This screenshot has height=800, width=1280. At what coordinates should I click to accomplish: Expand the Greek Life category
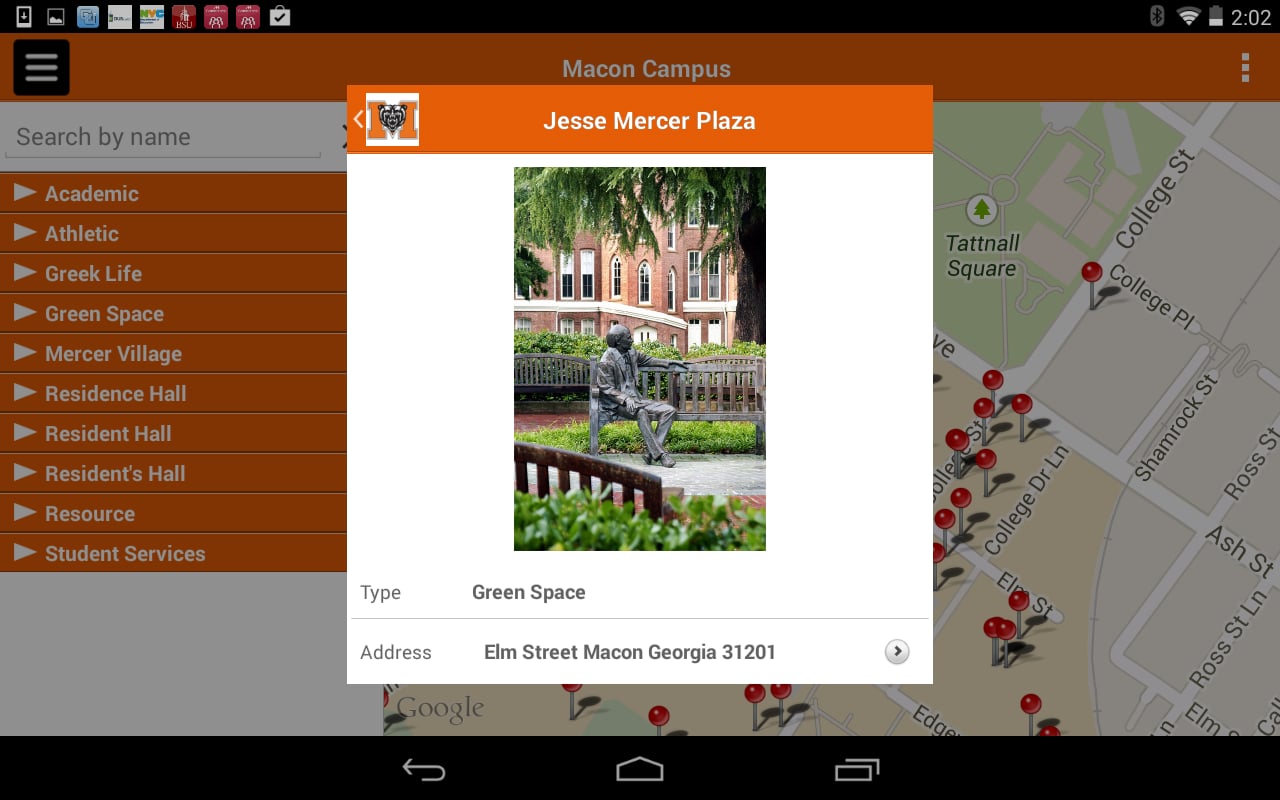coord(173,273)
